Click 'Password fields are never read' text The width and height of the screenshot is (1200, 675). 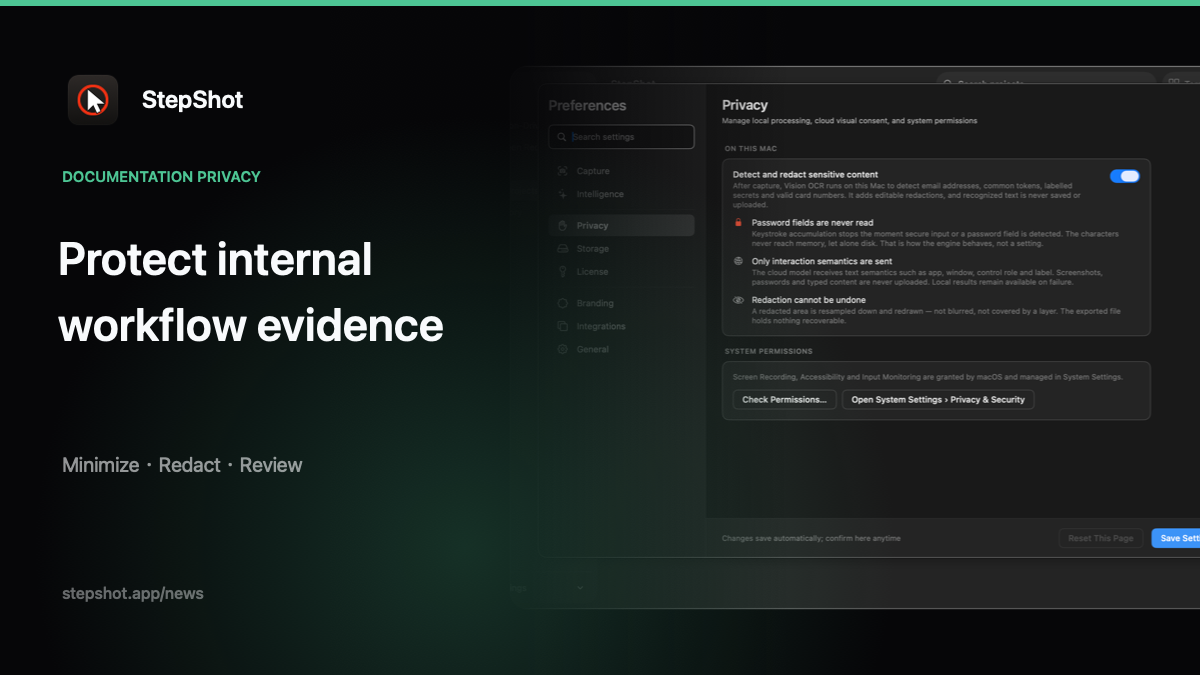click(813, 222)
